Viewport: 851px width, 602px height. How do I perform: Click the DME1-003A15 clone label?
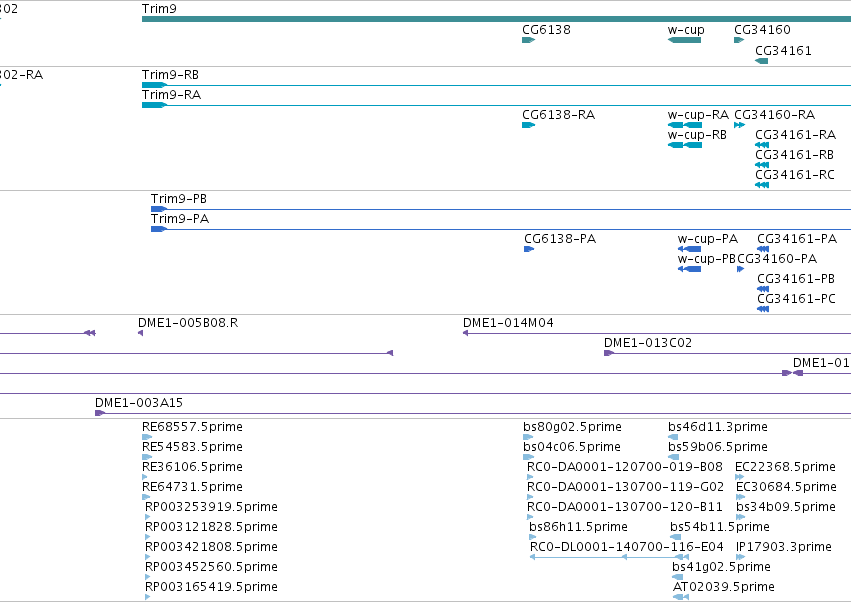(x=139, y=403)
